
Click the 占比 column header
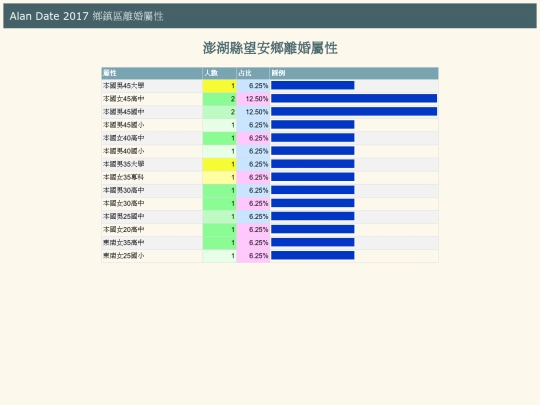click(x=253, y=73)
